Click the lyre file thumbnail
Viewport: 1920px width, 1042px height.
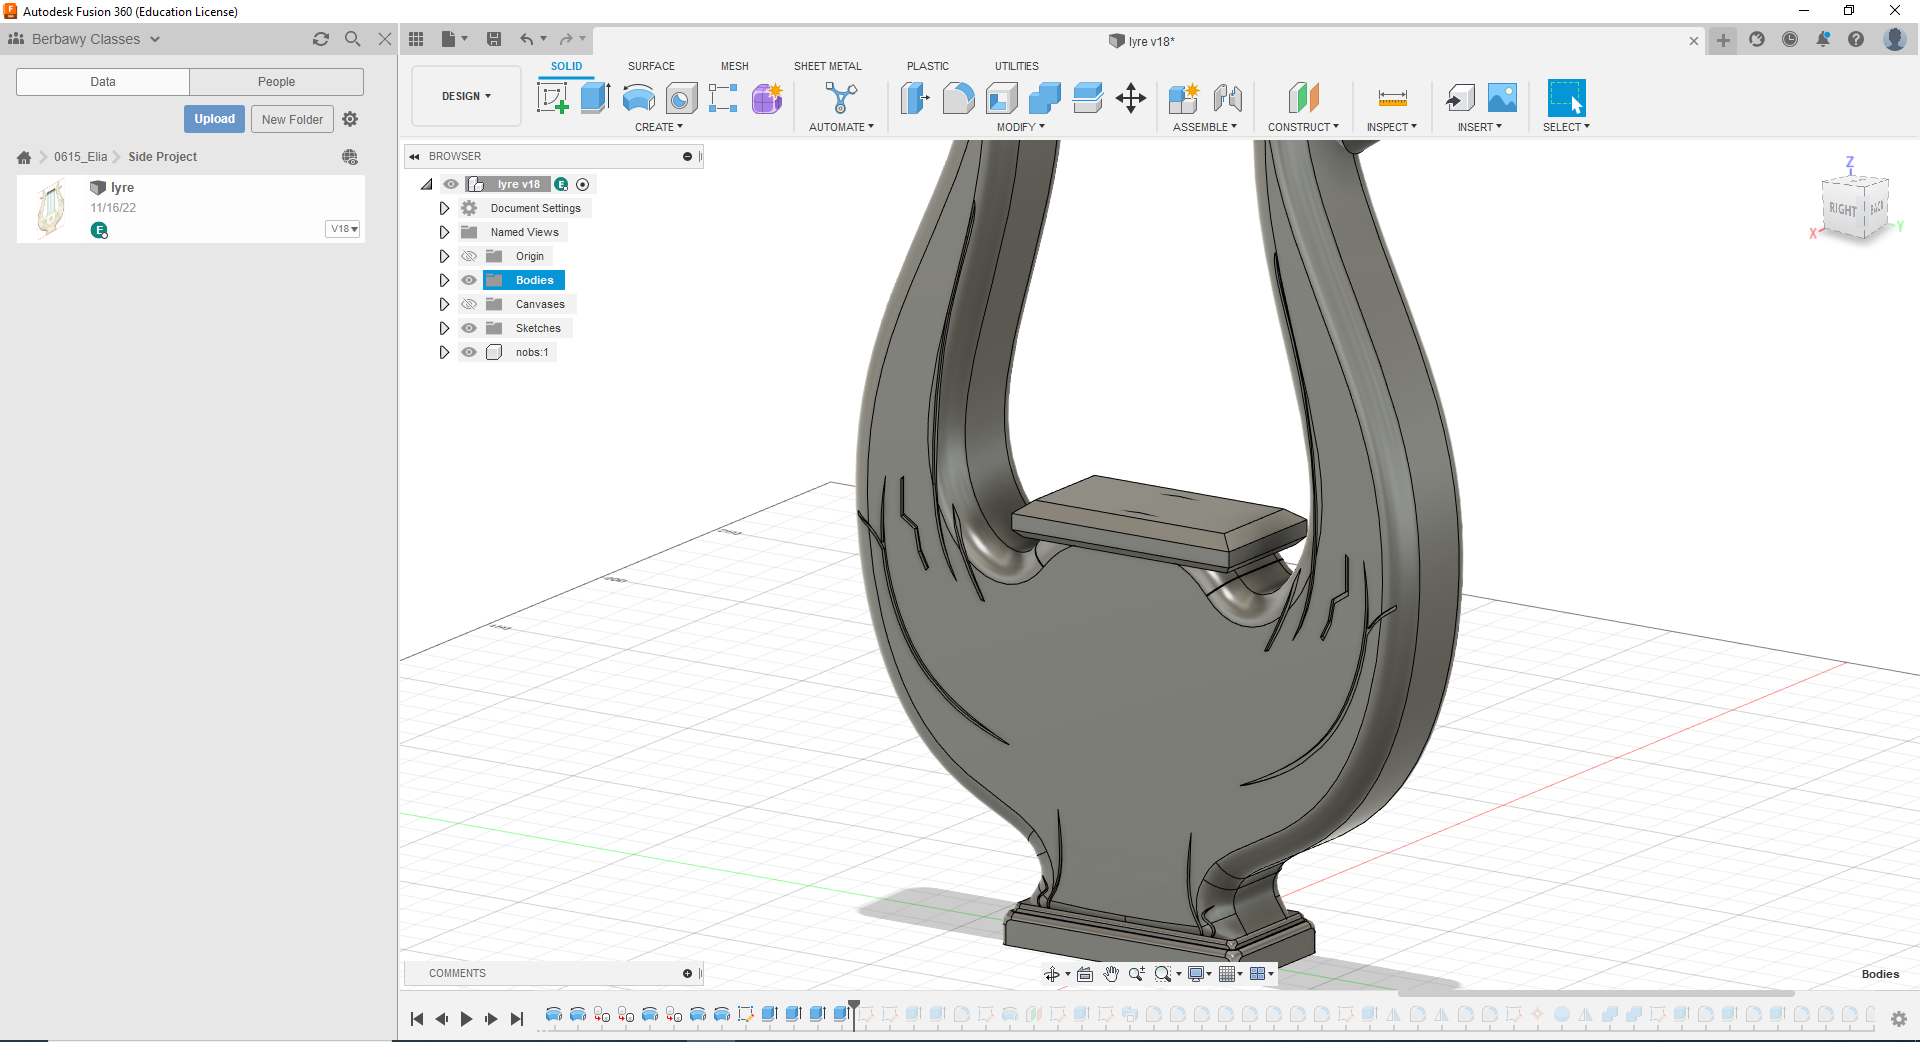(51, 208)
